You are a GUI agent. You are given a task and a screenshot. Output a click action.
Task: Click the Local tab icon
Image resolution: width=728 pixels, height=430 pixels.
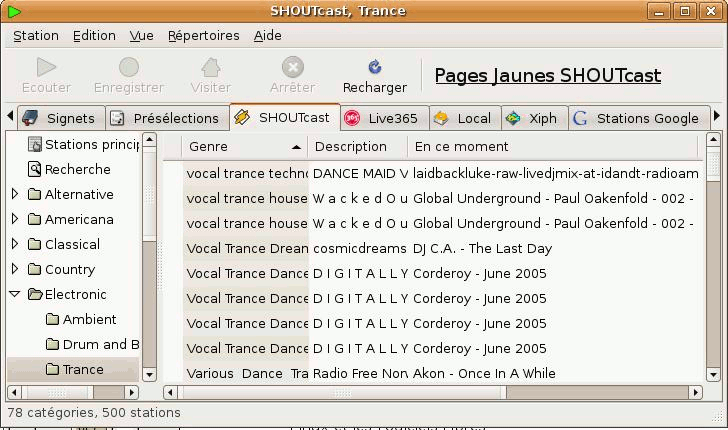(x=441, y=118)
